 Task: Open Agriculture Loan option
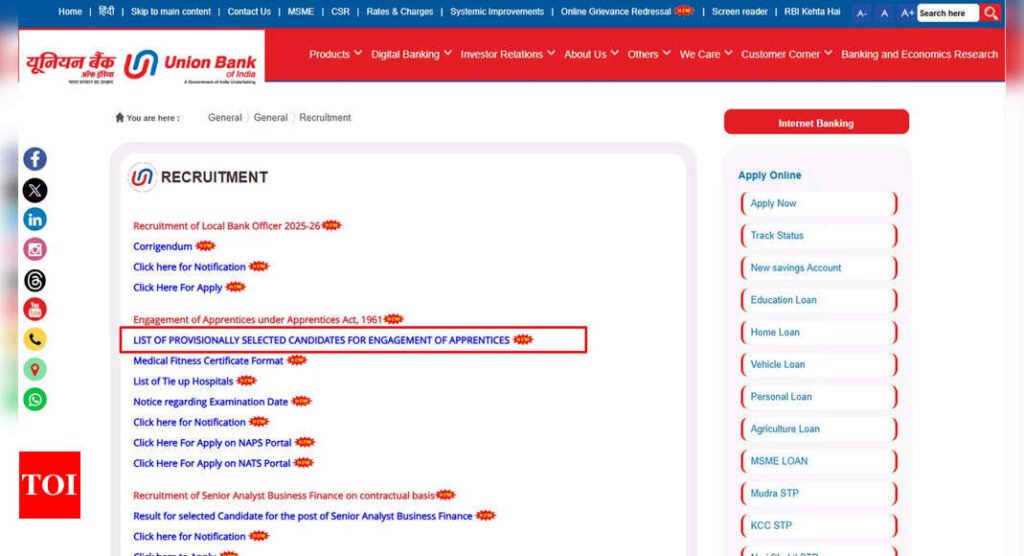[819, 429]
